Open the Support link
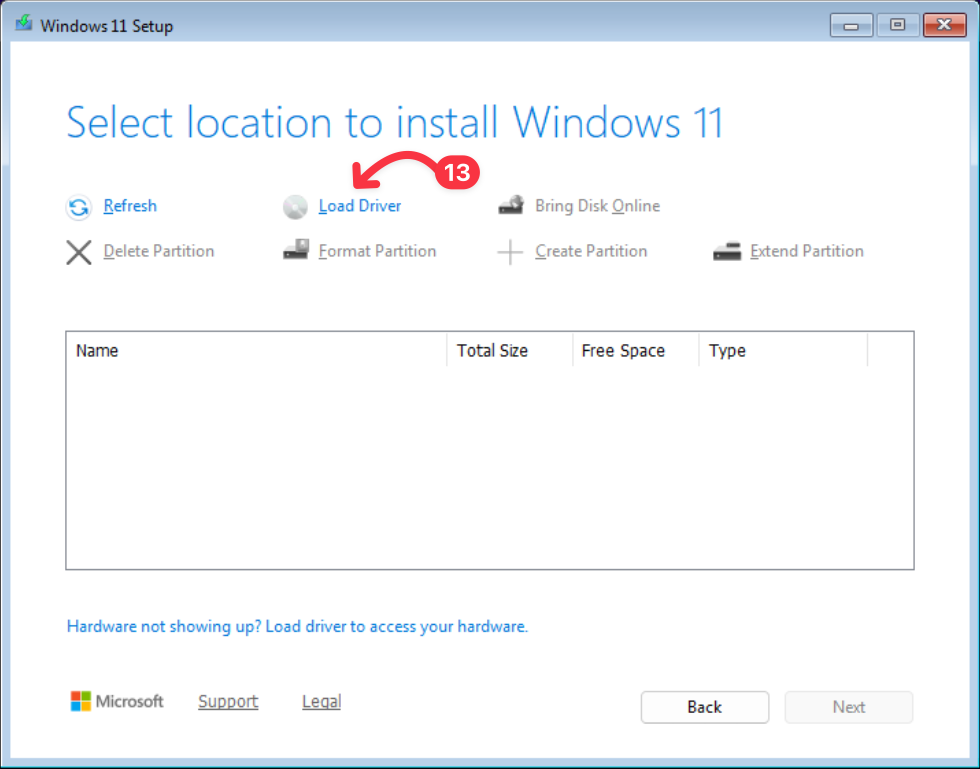The width and height of the screenshot is (980, 769). [x=228, y=702]
